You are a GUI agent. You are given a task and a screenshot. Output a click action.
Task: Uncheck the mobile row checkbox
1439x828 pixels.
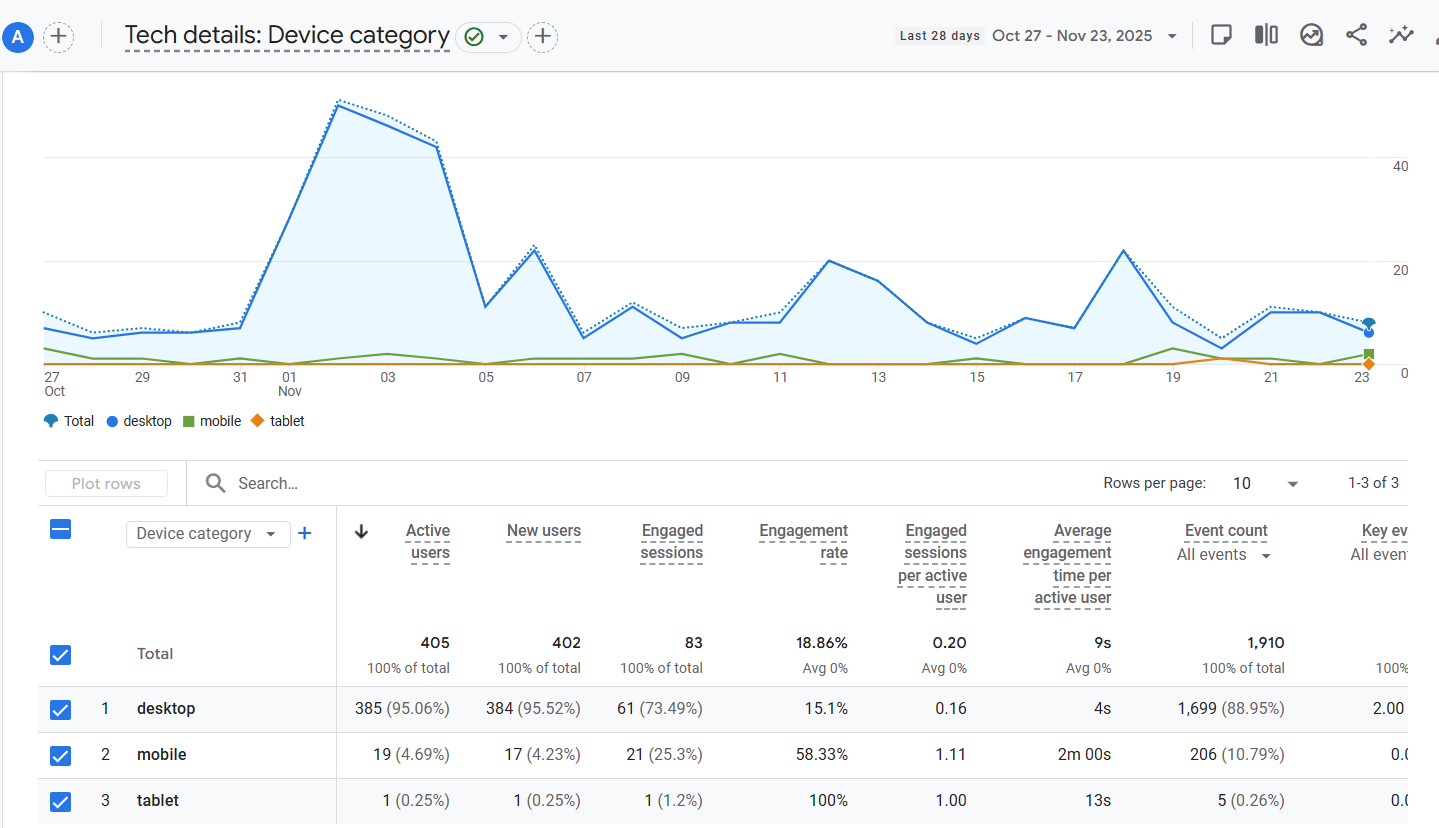[60, 755]
